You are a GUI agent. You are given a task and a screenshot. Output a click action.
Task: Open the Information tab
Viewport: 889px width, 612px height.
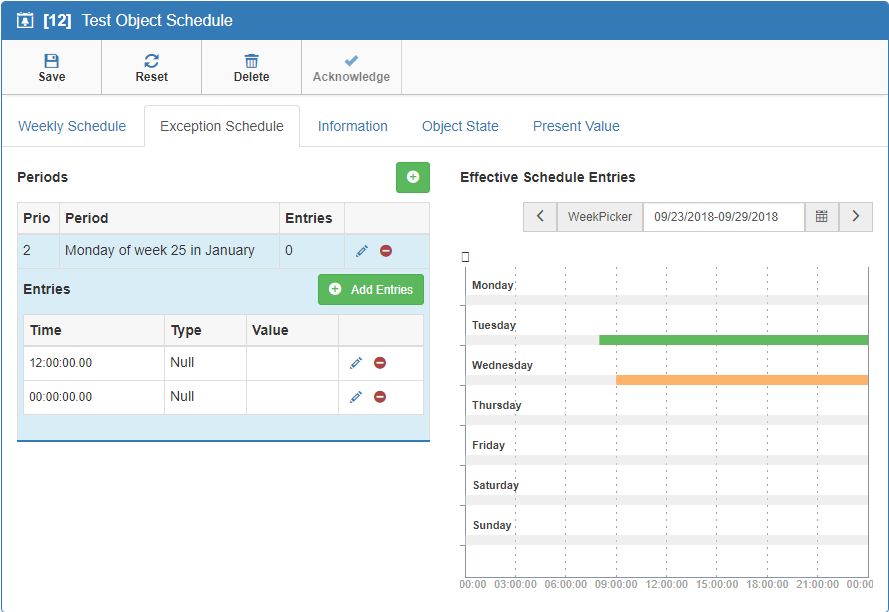tap(352, 126)
